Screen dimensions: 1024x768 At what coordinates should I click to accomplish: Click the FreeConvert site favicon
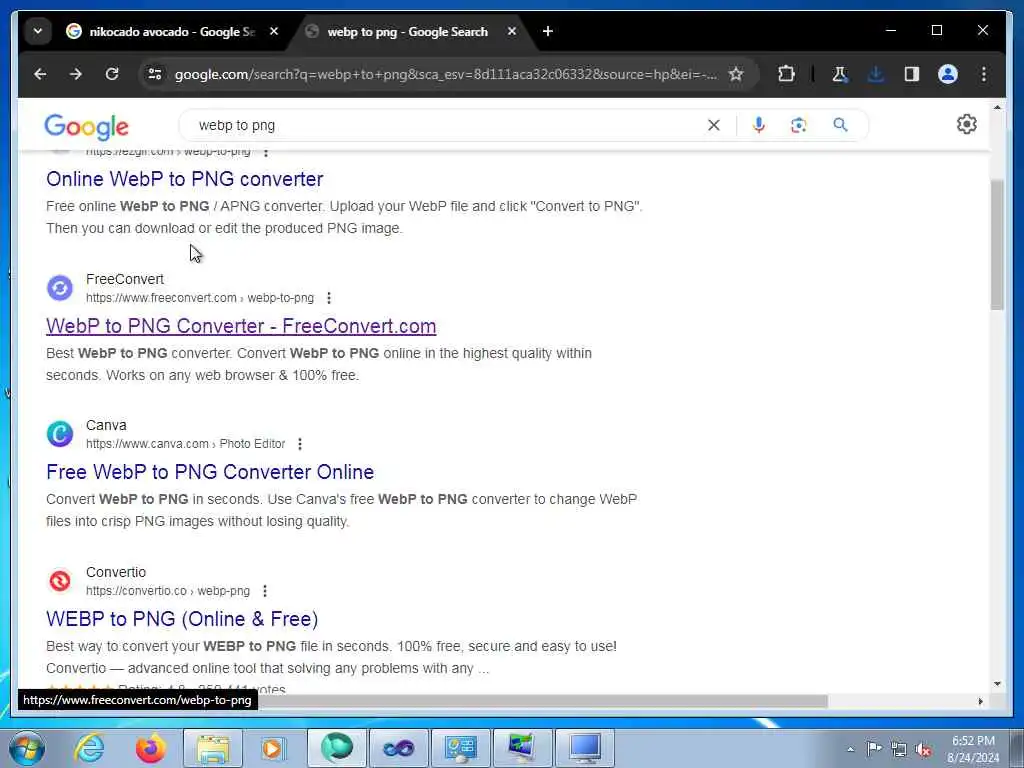pos(59,288)
